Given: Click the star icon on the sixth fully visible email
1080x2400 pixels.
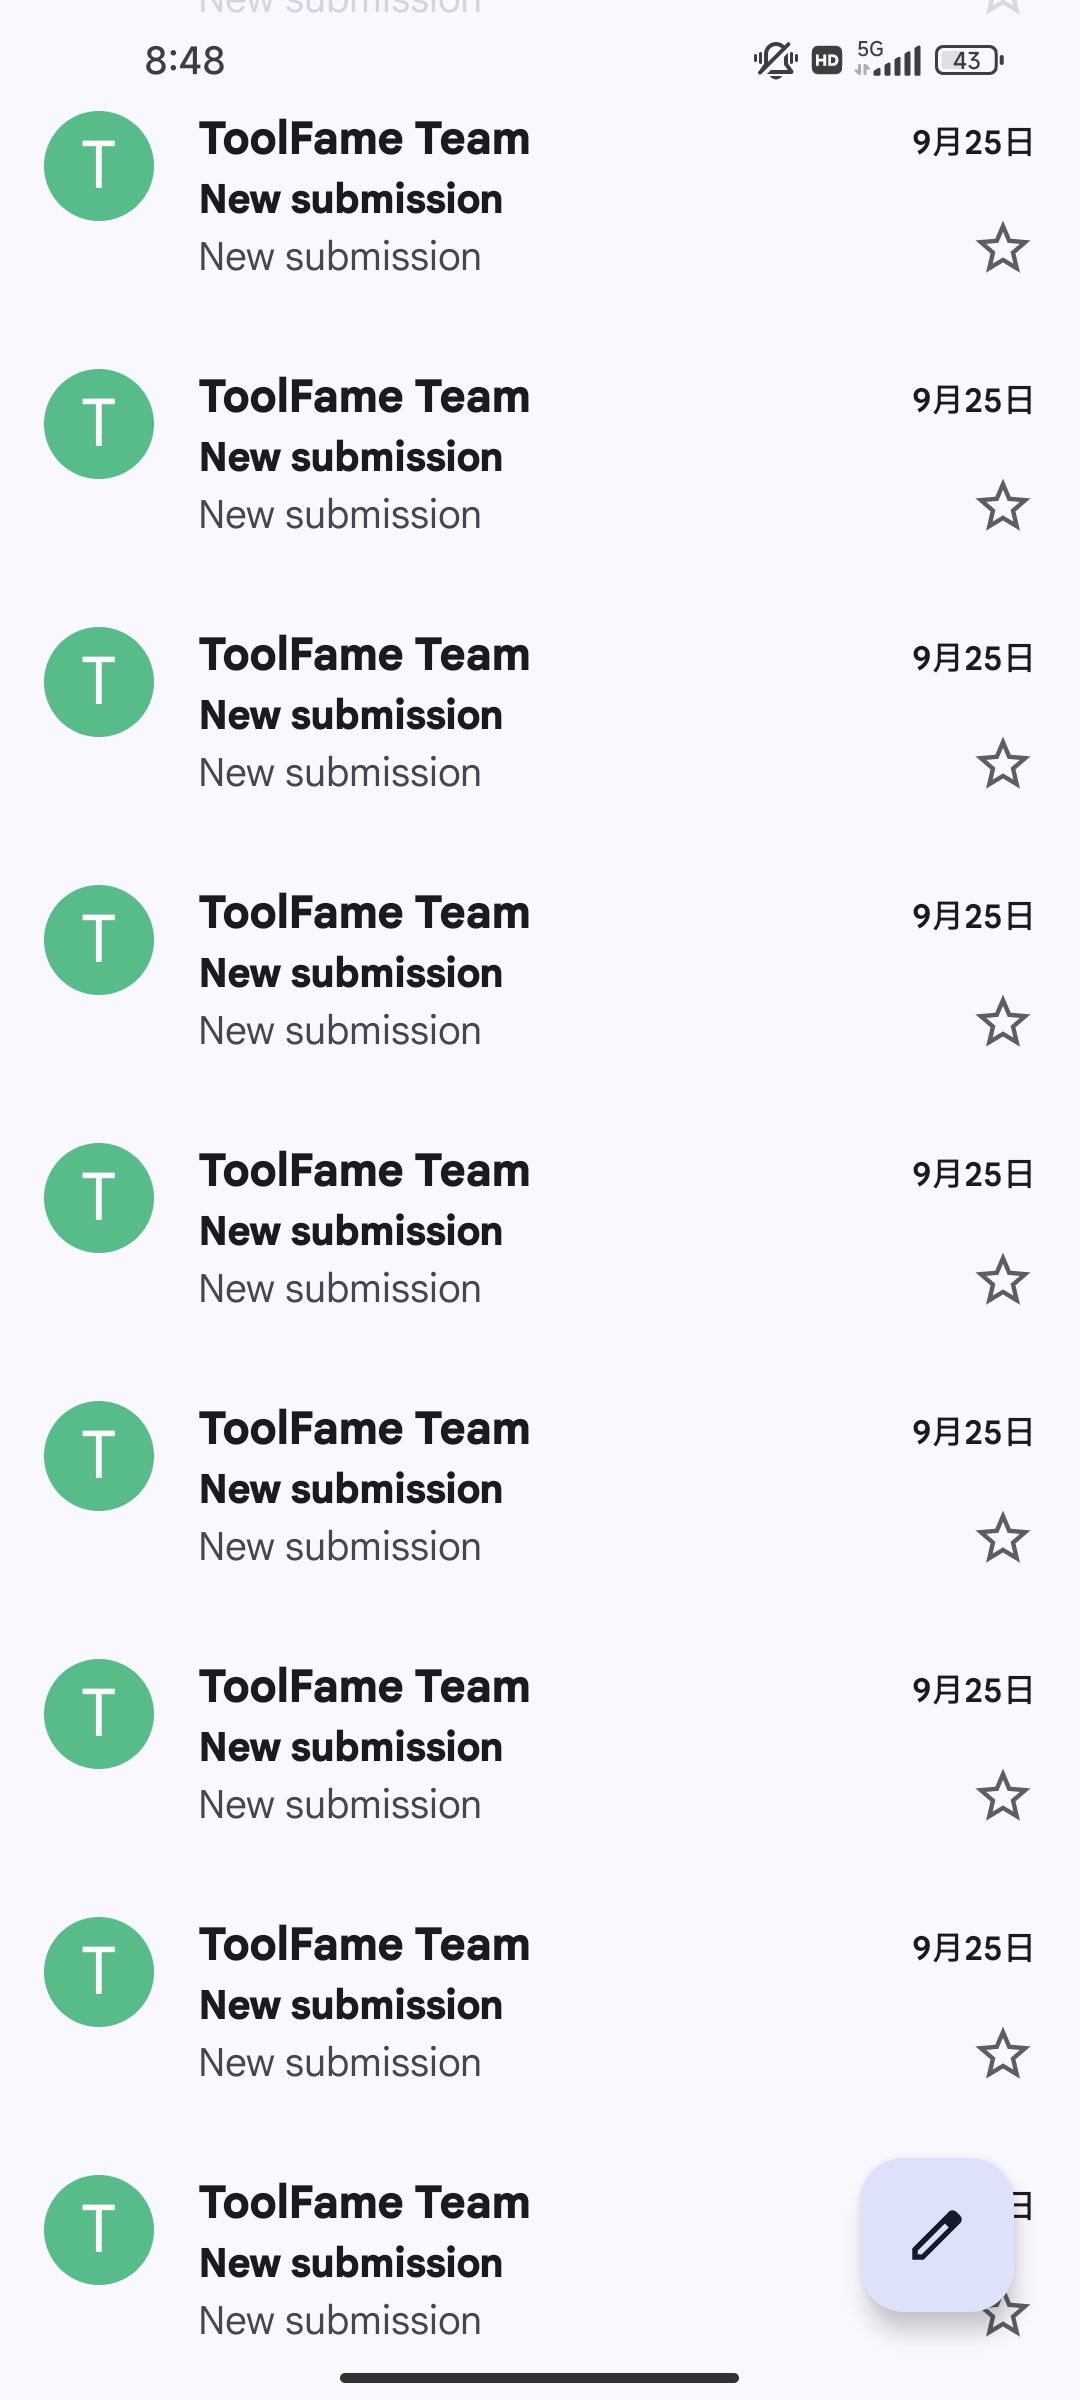Looking at the screenshot, I should [1002, 1539].
